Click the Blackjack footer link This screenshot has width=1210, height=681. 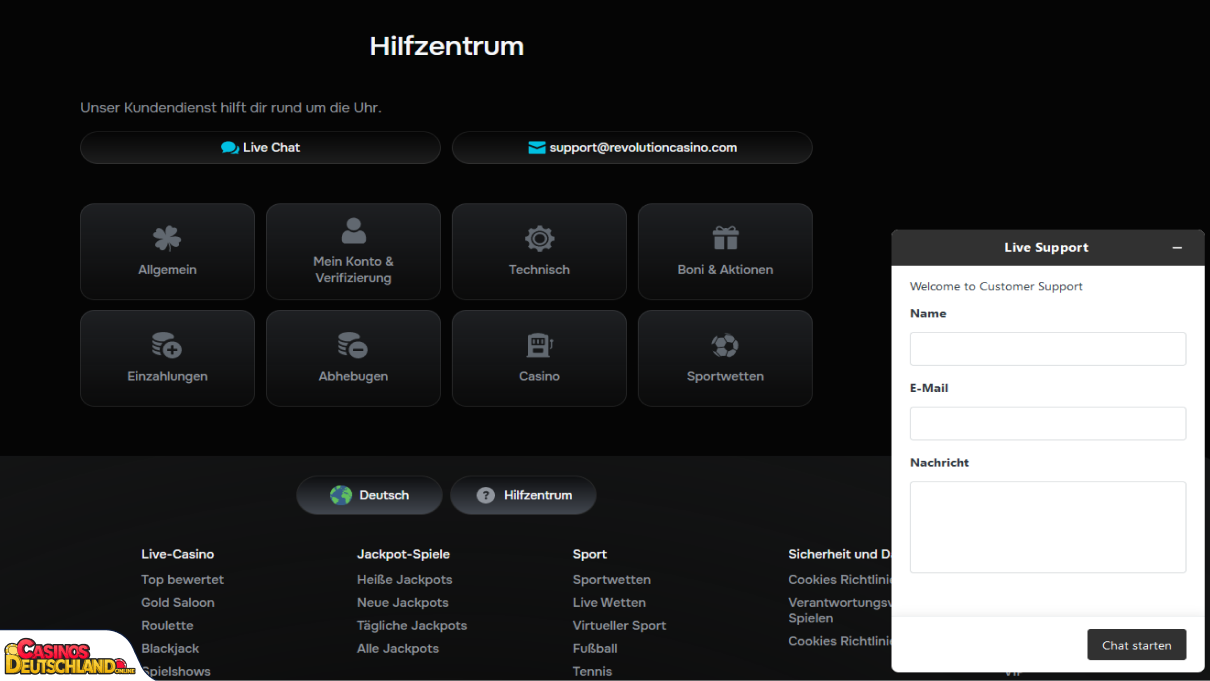pyautogui.click(x=170, y=649)
